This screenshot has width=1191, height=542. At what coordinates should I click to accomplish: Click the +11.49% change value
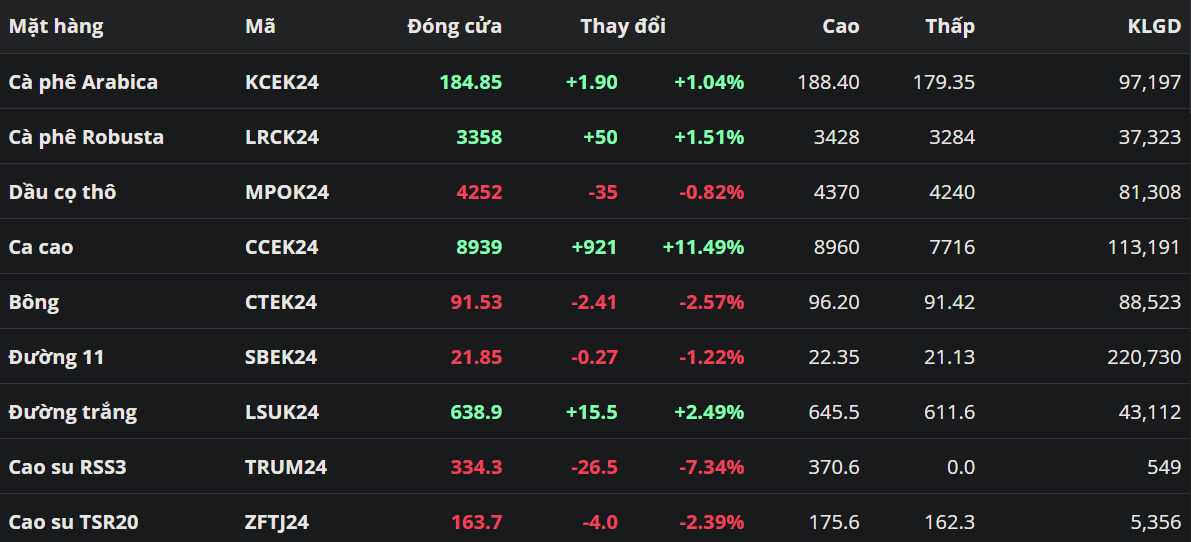[703, 247]
